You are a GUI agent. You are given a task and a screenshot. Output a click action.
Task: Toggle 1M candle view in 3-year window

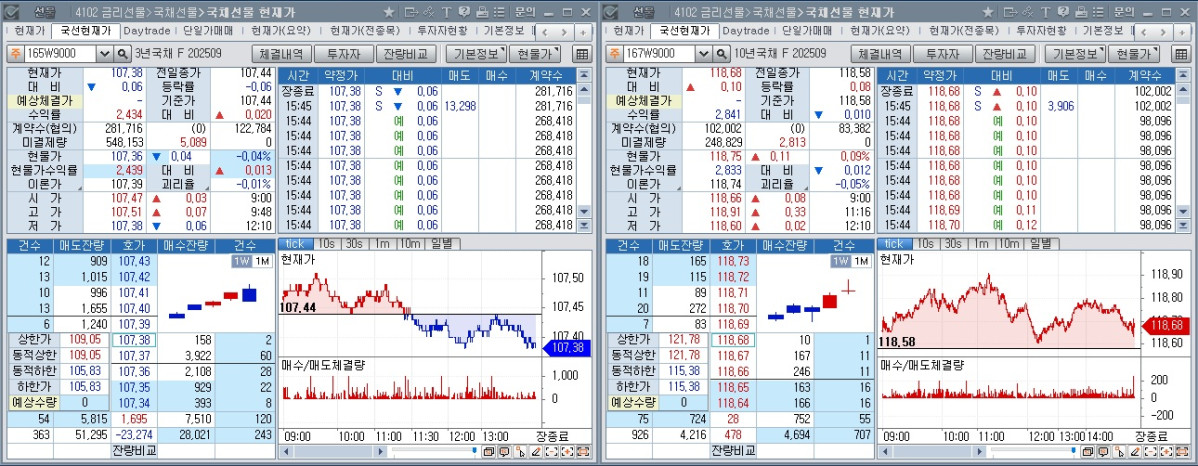tap(261, 261)
